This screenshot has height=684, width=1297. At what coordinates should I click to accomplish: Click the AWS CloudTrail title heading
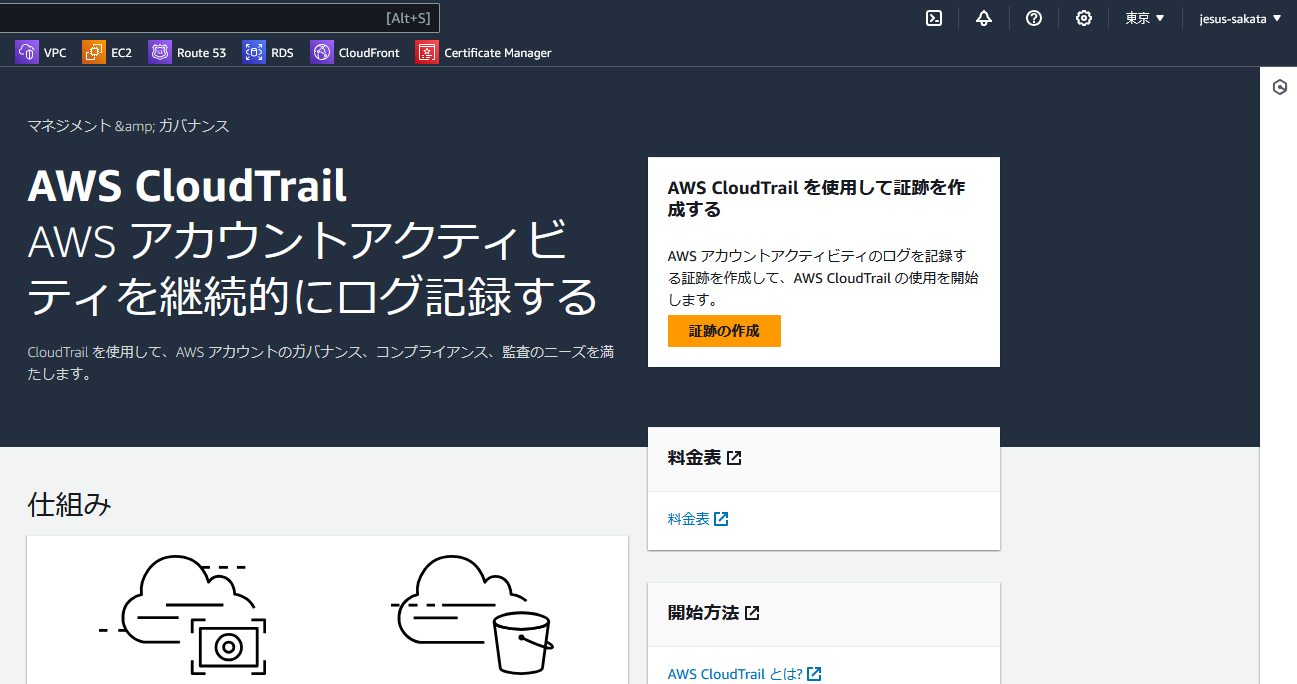tap(187, 186)
